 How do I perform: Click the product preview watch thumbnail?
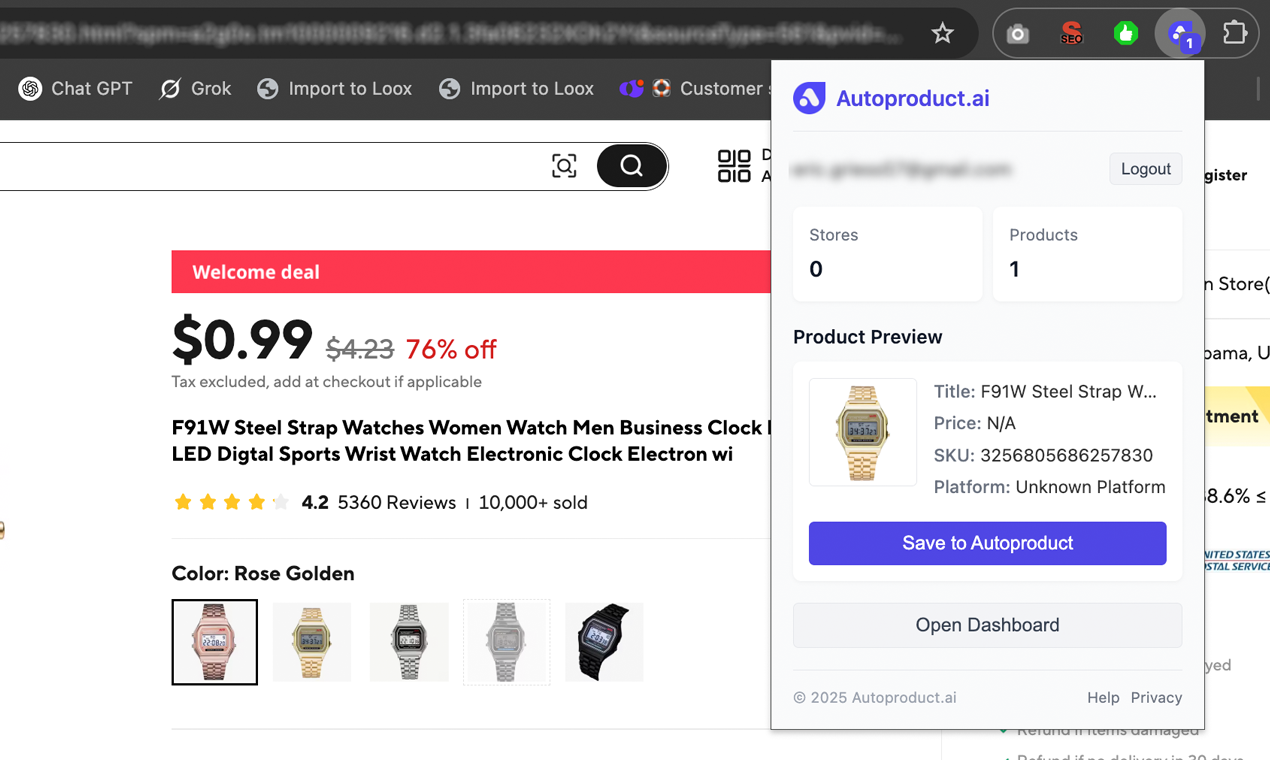862,432
